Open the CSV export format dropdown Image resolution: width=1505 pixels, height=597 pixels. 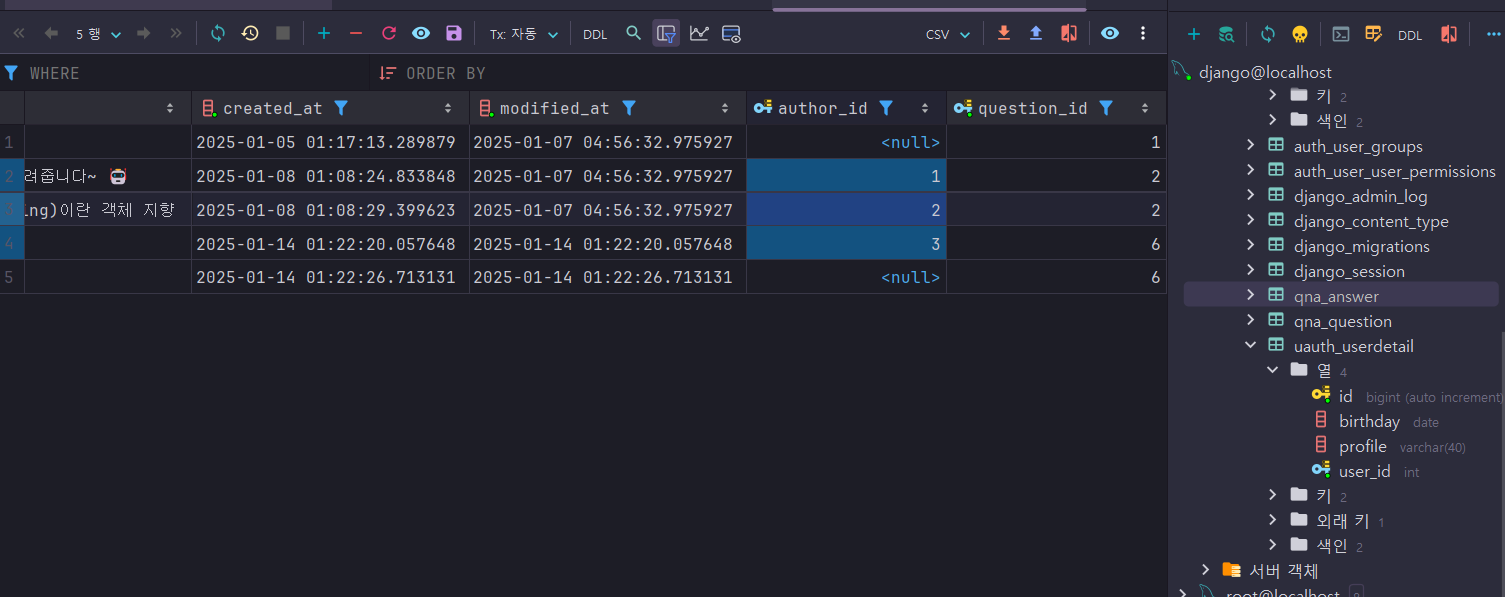coord(948,34)
